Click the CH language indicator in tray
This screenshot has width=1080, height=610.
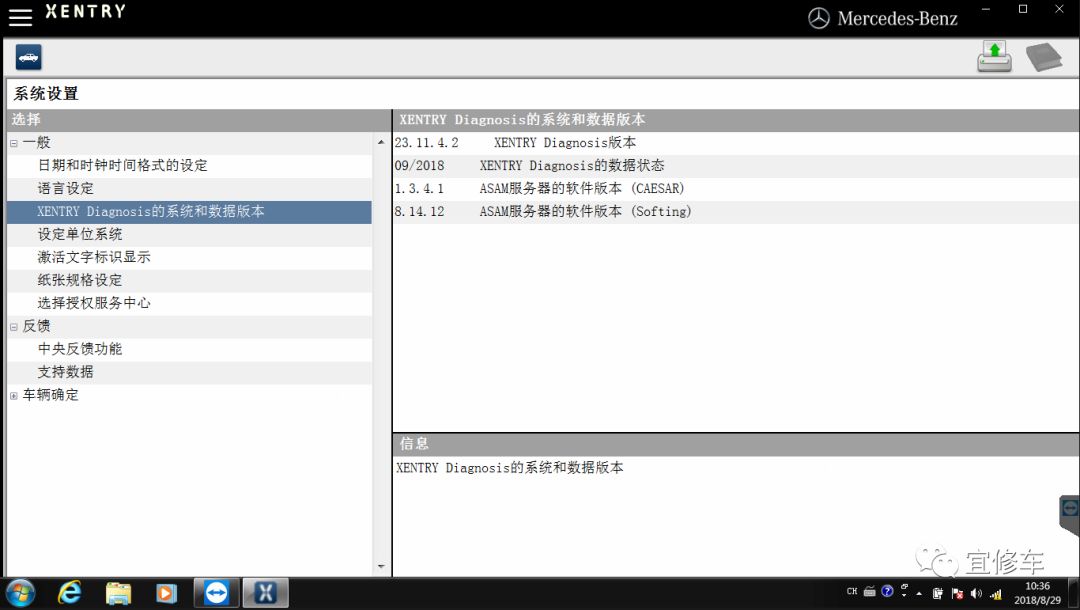tap(852, 591)
